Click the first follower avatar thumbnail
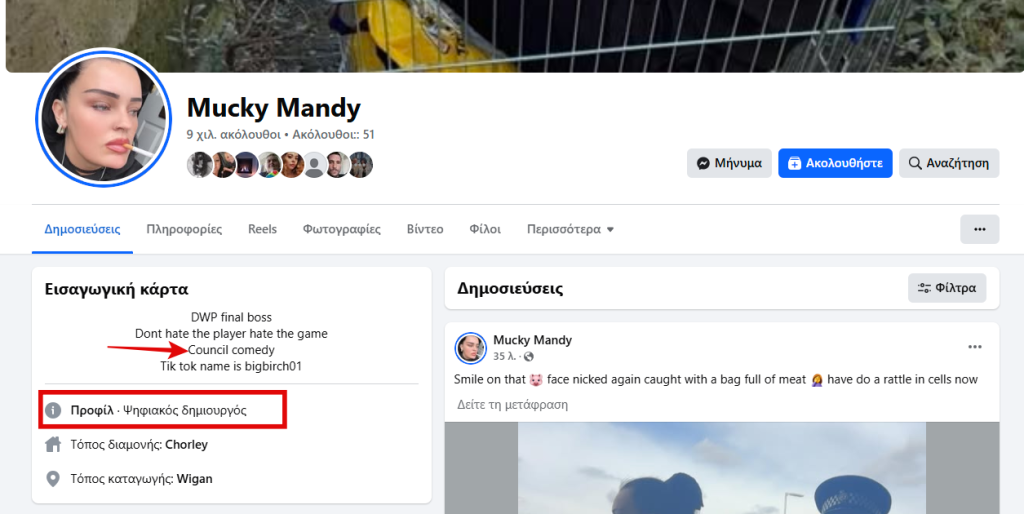The image size is (1024, 514). pos(198,165)
